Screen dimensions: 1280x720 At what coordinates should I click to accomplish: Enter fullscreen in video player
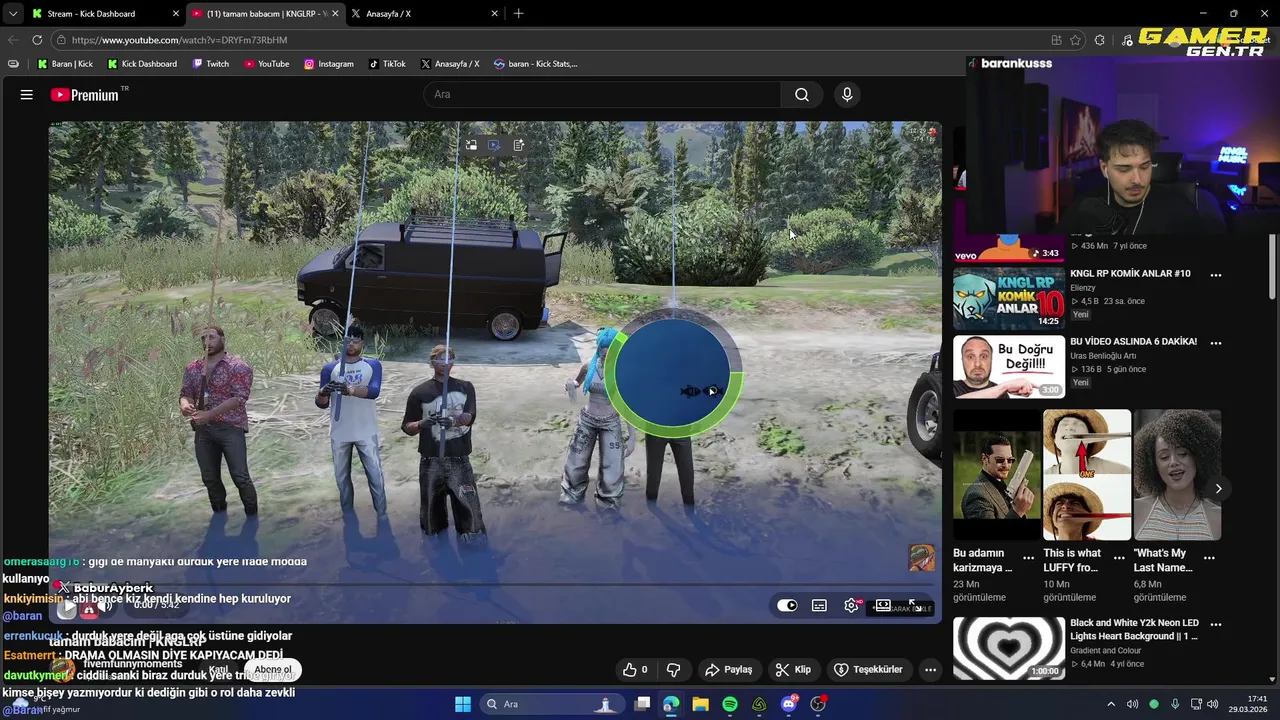click(x=913, y=605)
